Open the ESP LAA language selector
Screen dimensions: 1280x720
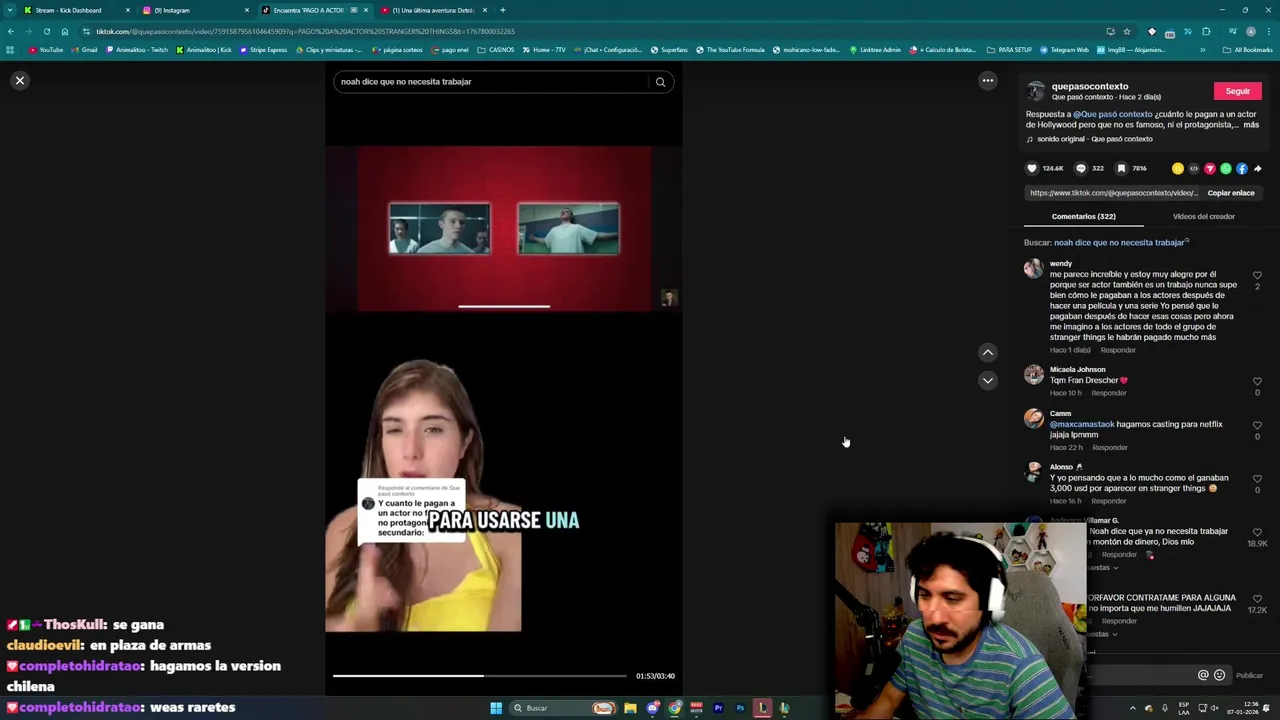coord(1184,708)
